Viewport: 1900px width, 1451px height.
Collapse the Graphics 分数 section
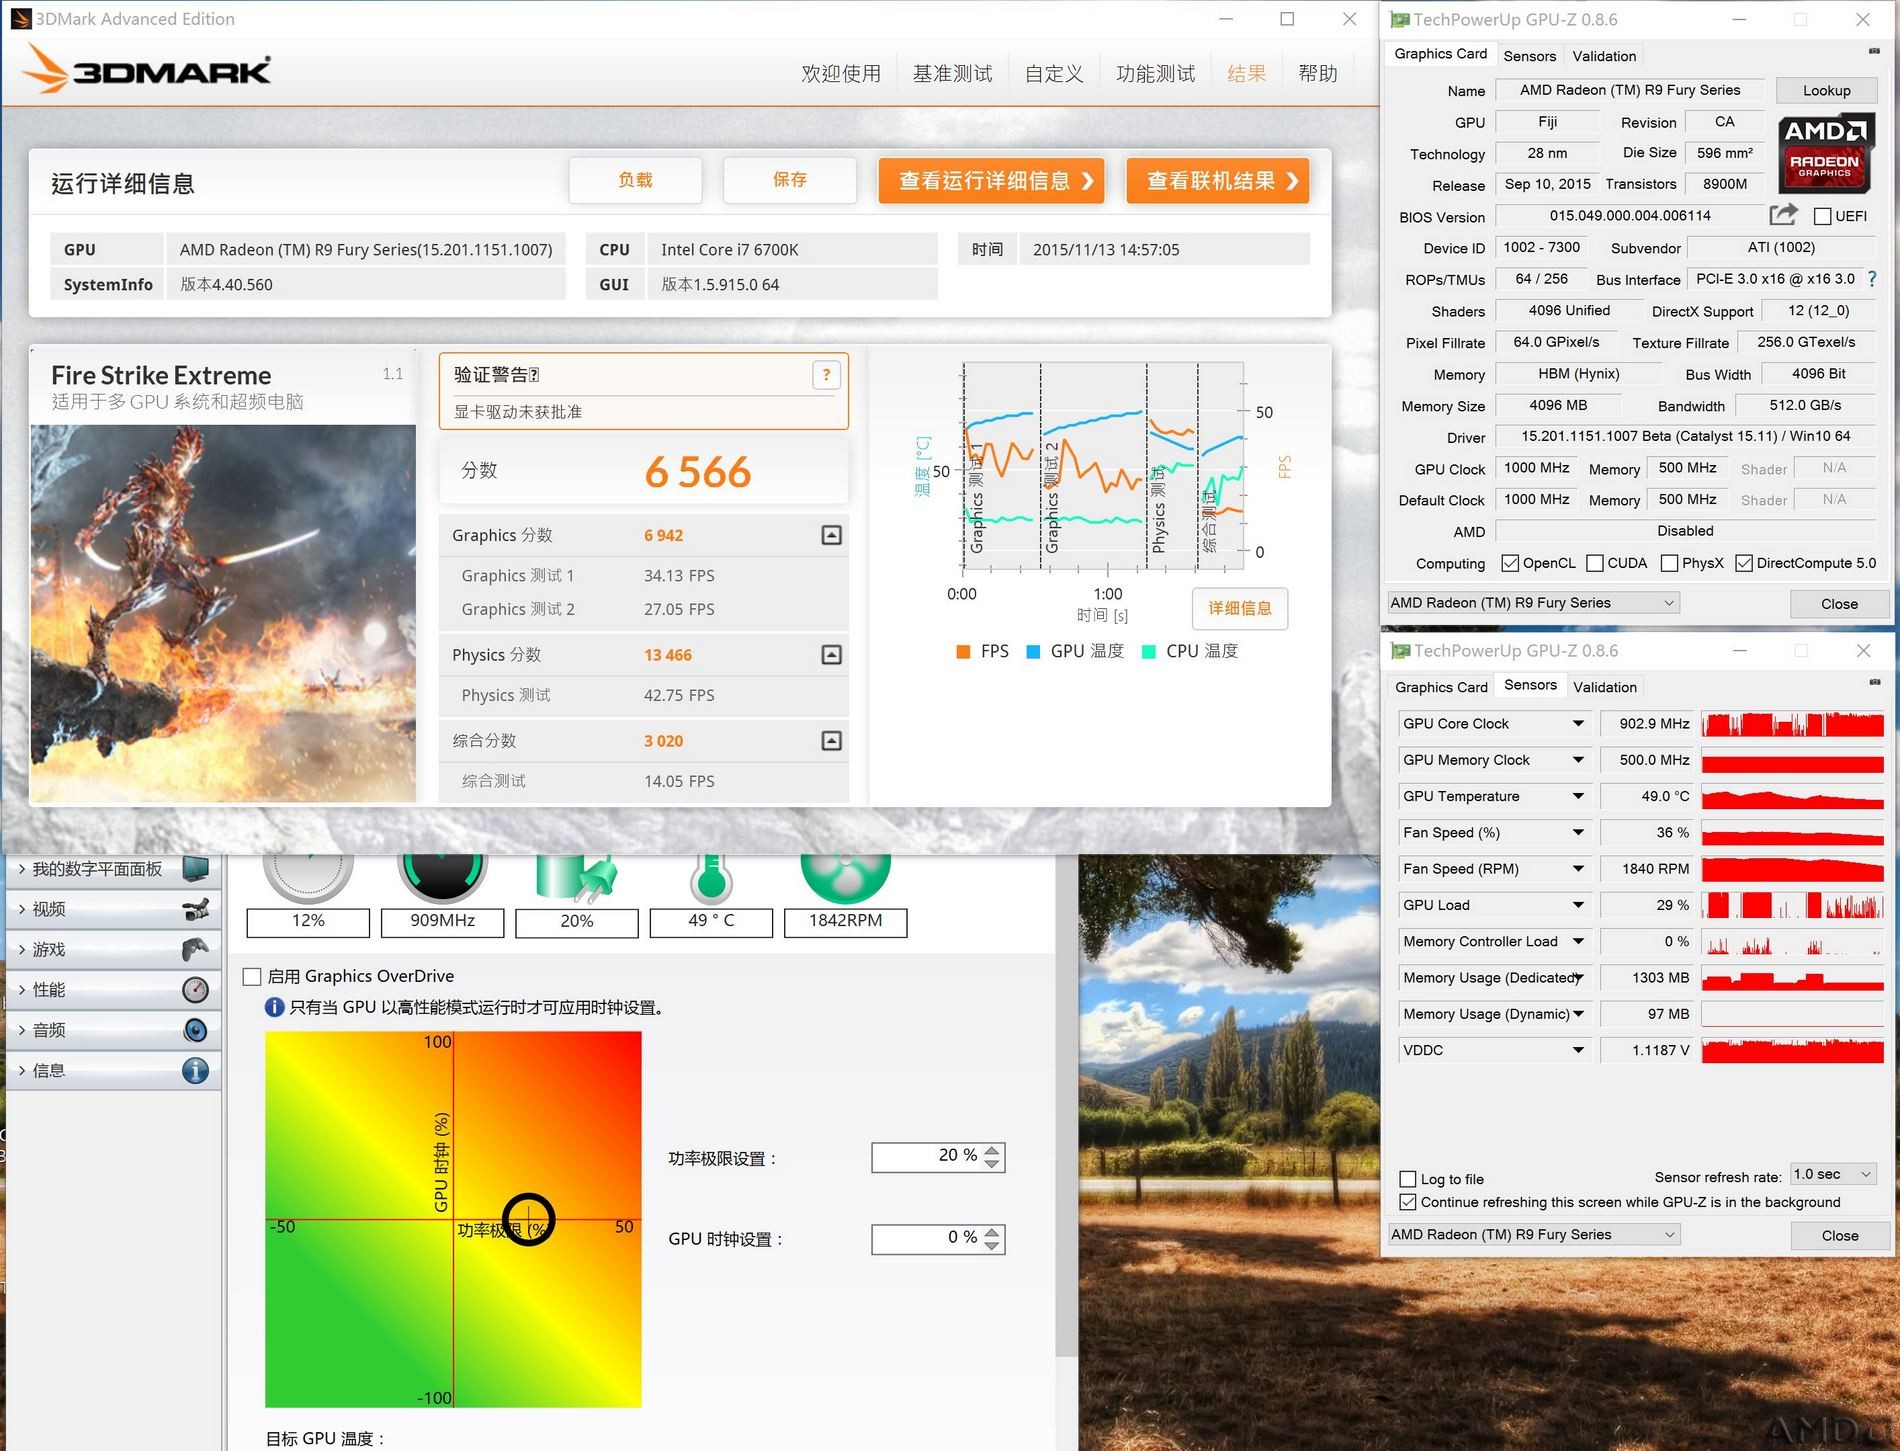[x=831, y=535]
